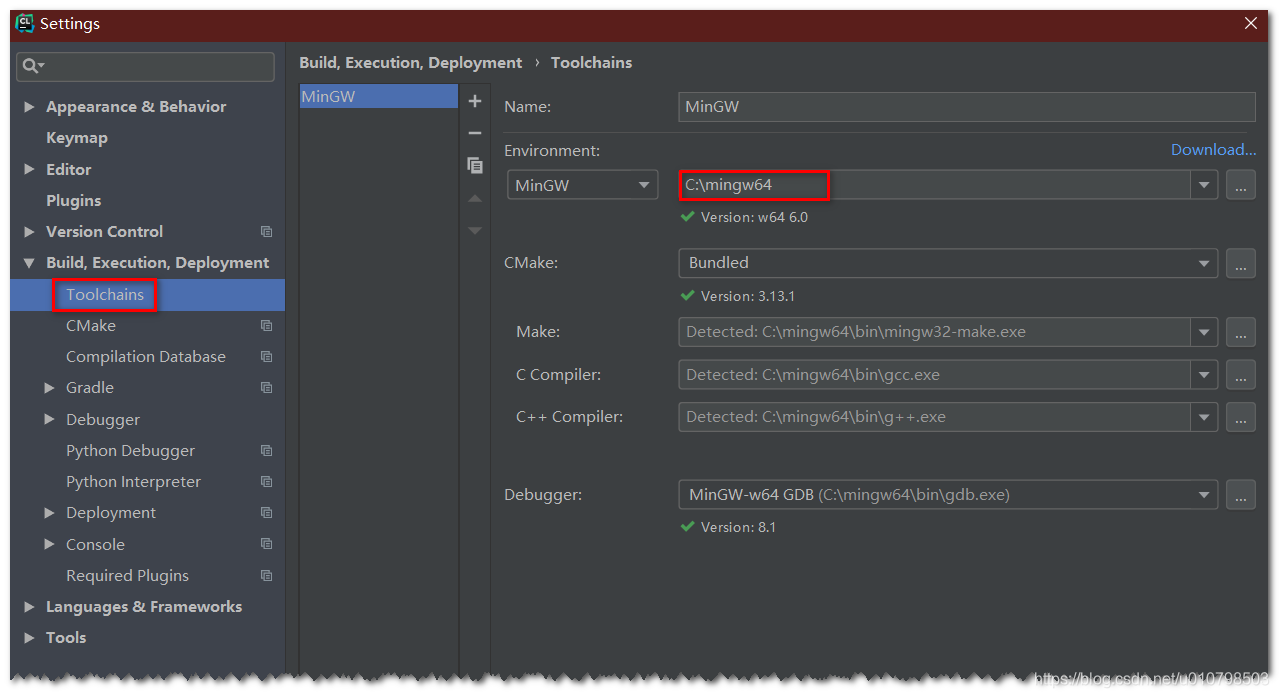The height and width of the screenshot is (698, 1279).
Task: Open the Make path dropdown arrow
Action: click(1204, 332)
